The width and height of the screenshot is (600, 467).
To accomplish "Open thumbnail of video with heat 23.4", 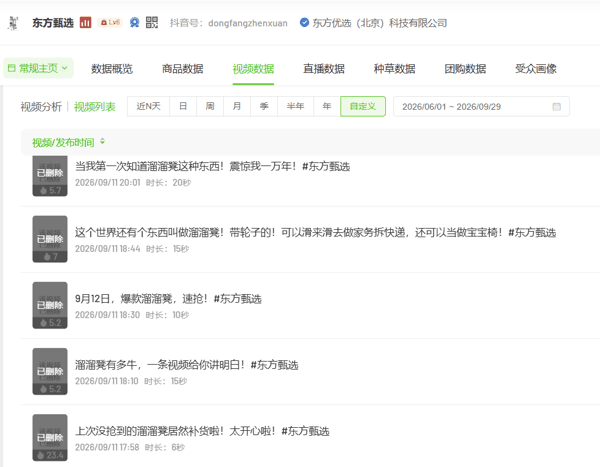I will (50, 438).
